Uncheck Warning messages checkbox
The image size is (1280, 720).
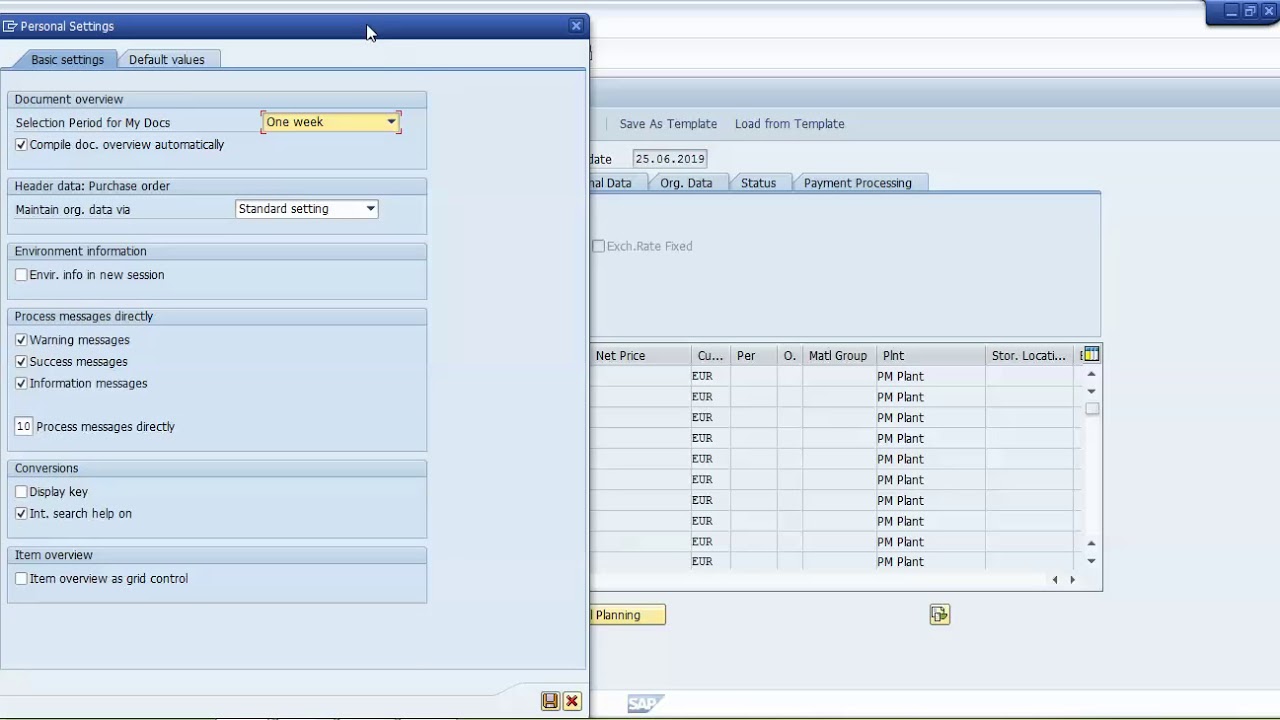tap(21, 340)
